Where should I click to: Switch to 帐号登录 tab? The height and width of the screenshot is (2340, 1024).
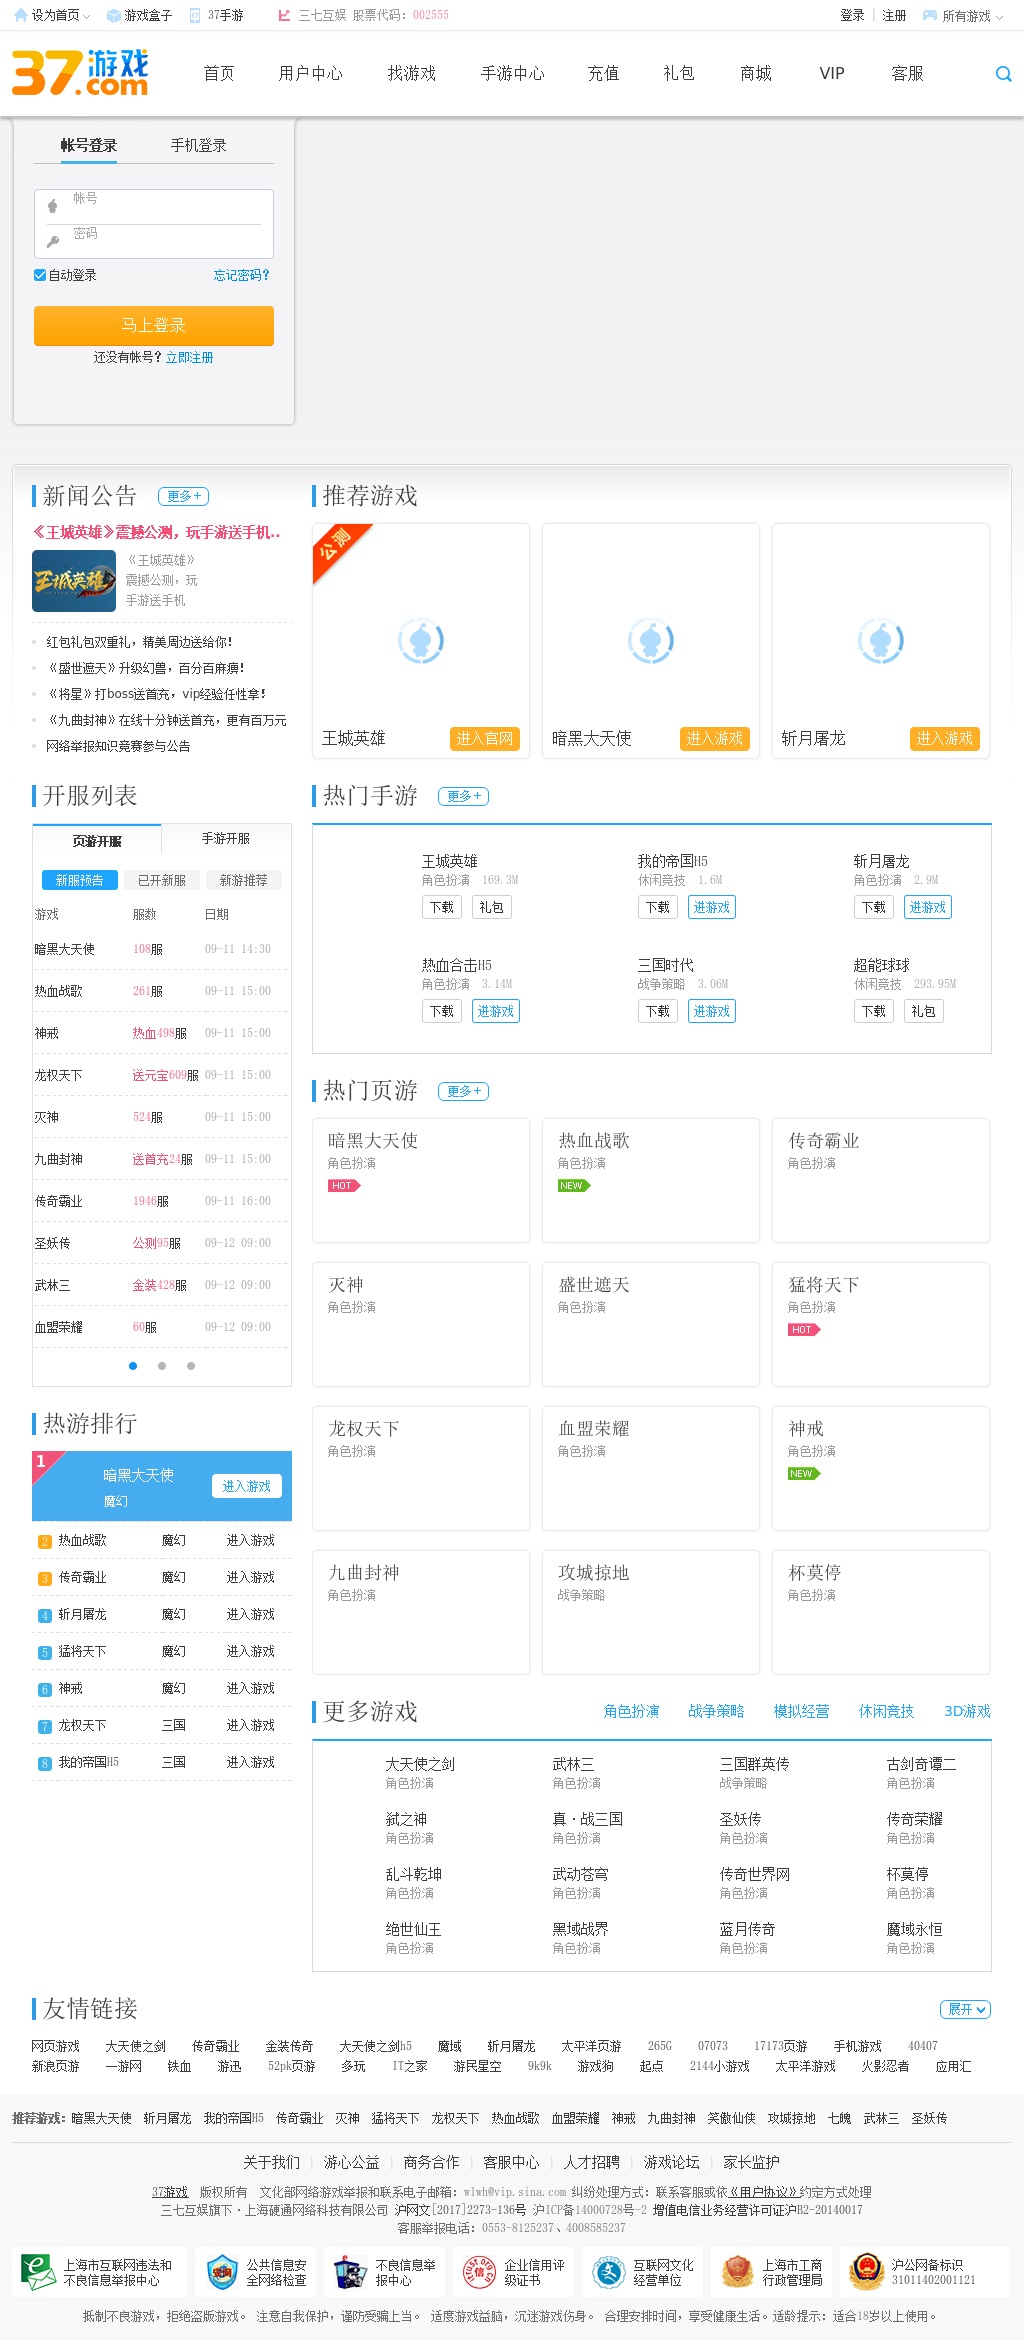[89, 145]
